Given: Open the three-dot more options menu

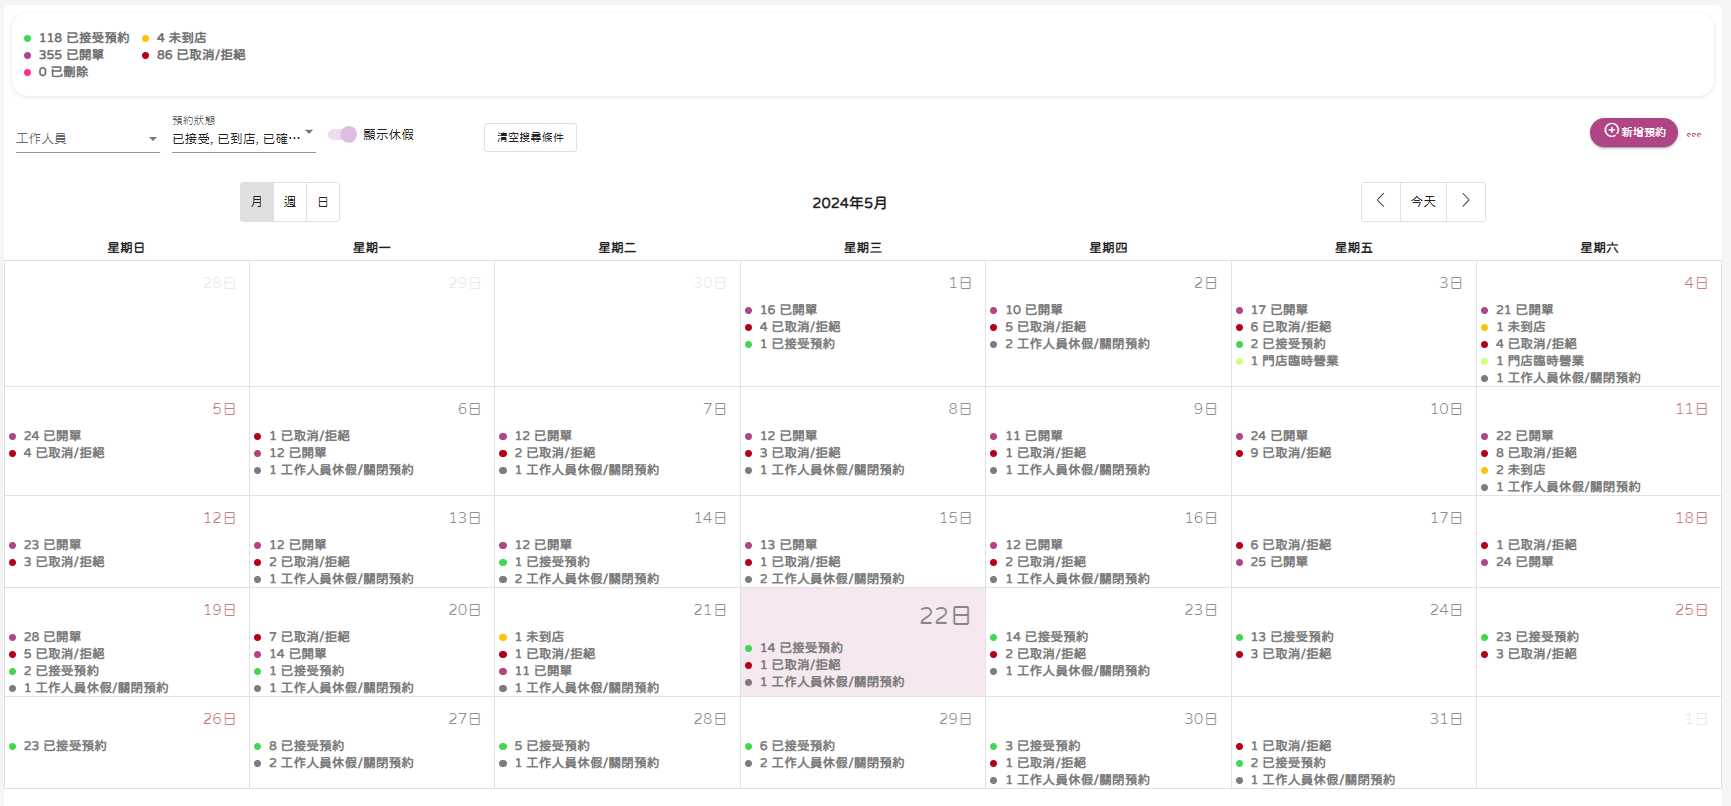Looking at the screenshot, I should coord(1693,134).
